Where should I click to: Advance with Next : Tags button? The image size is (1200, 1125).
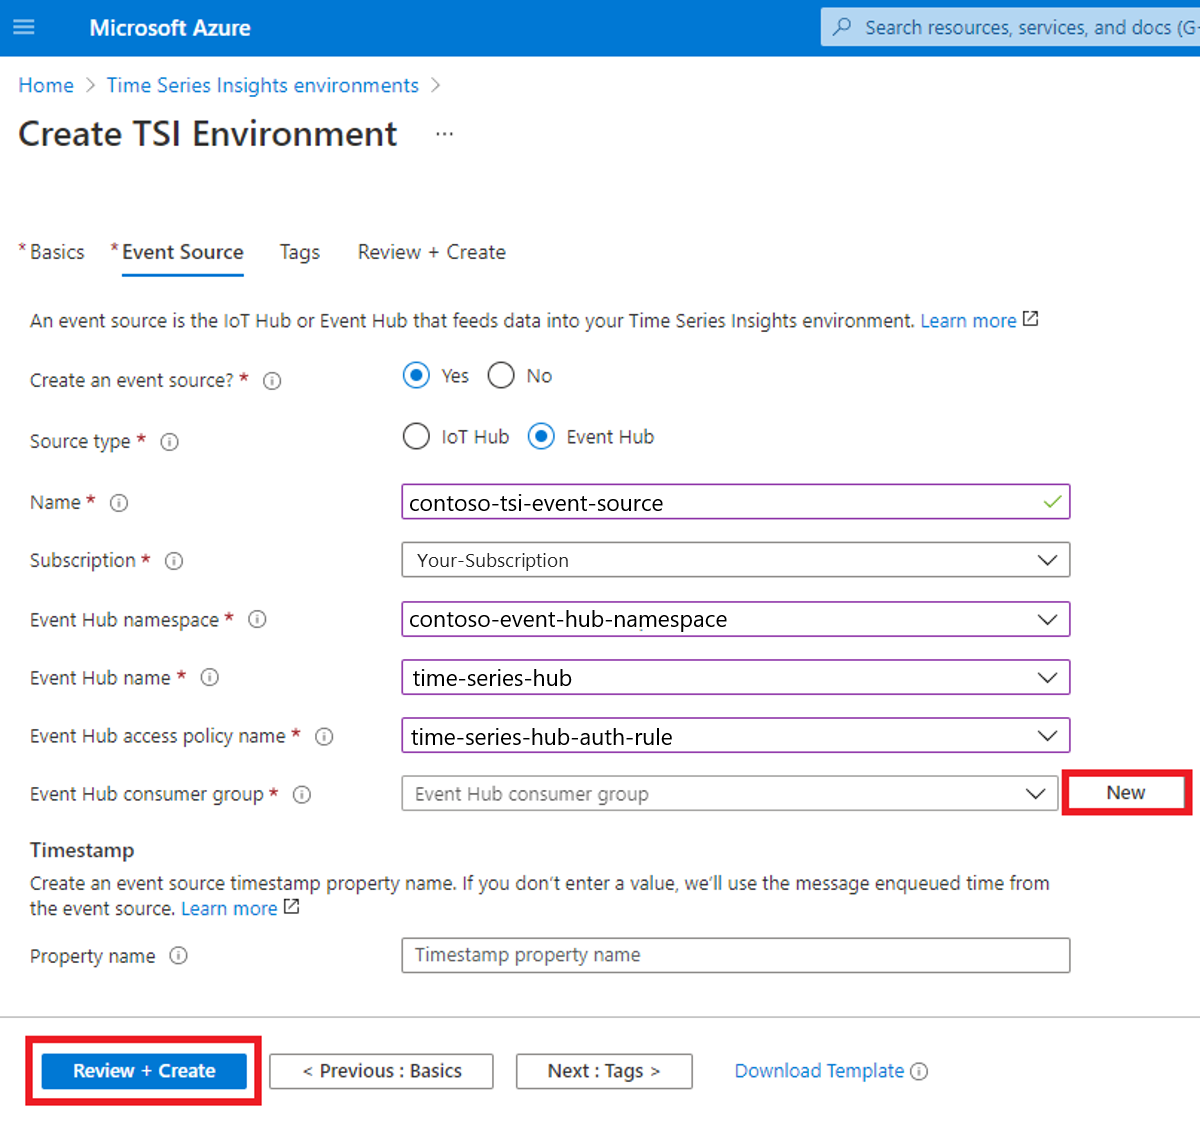pos(604,1071)
